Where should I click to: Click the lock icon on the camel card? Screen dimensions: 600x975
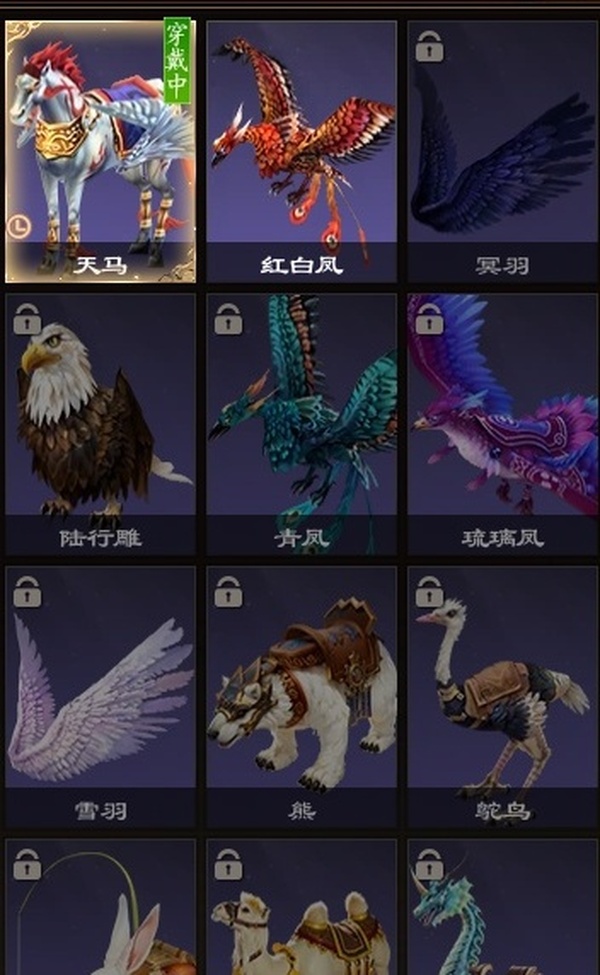(x=228, y=864)
